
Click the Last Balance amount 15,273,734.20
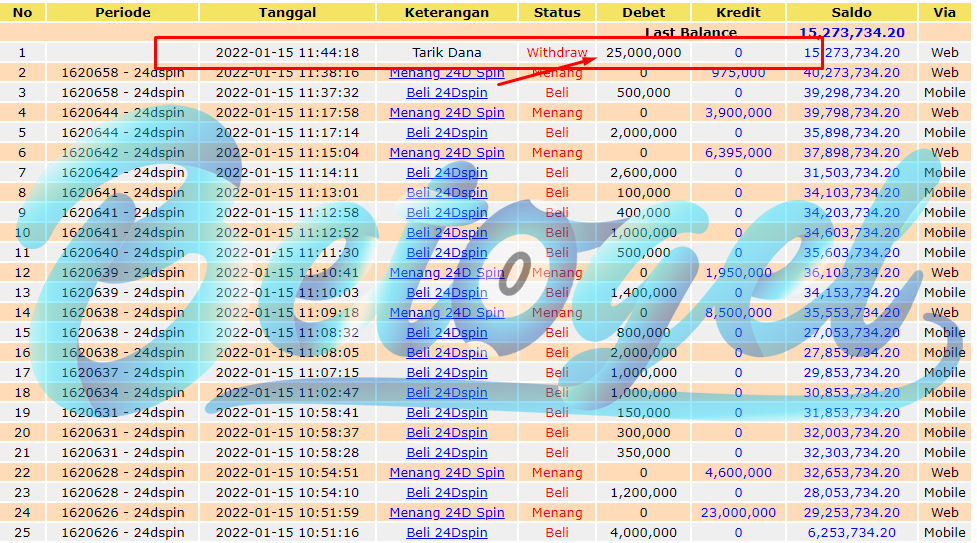[852, 32]
